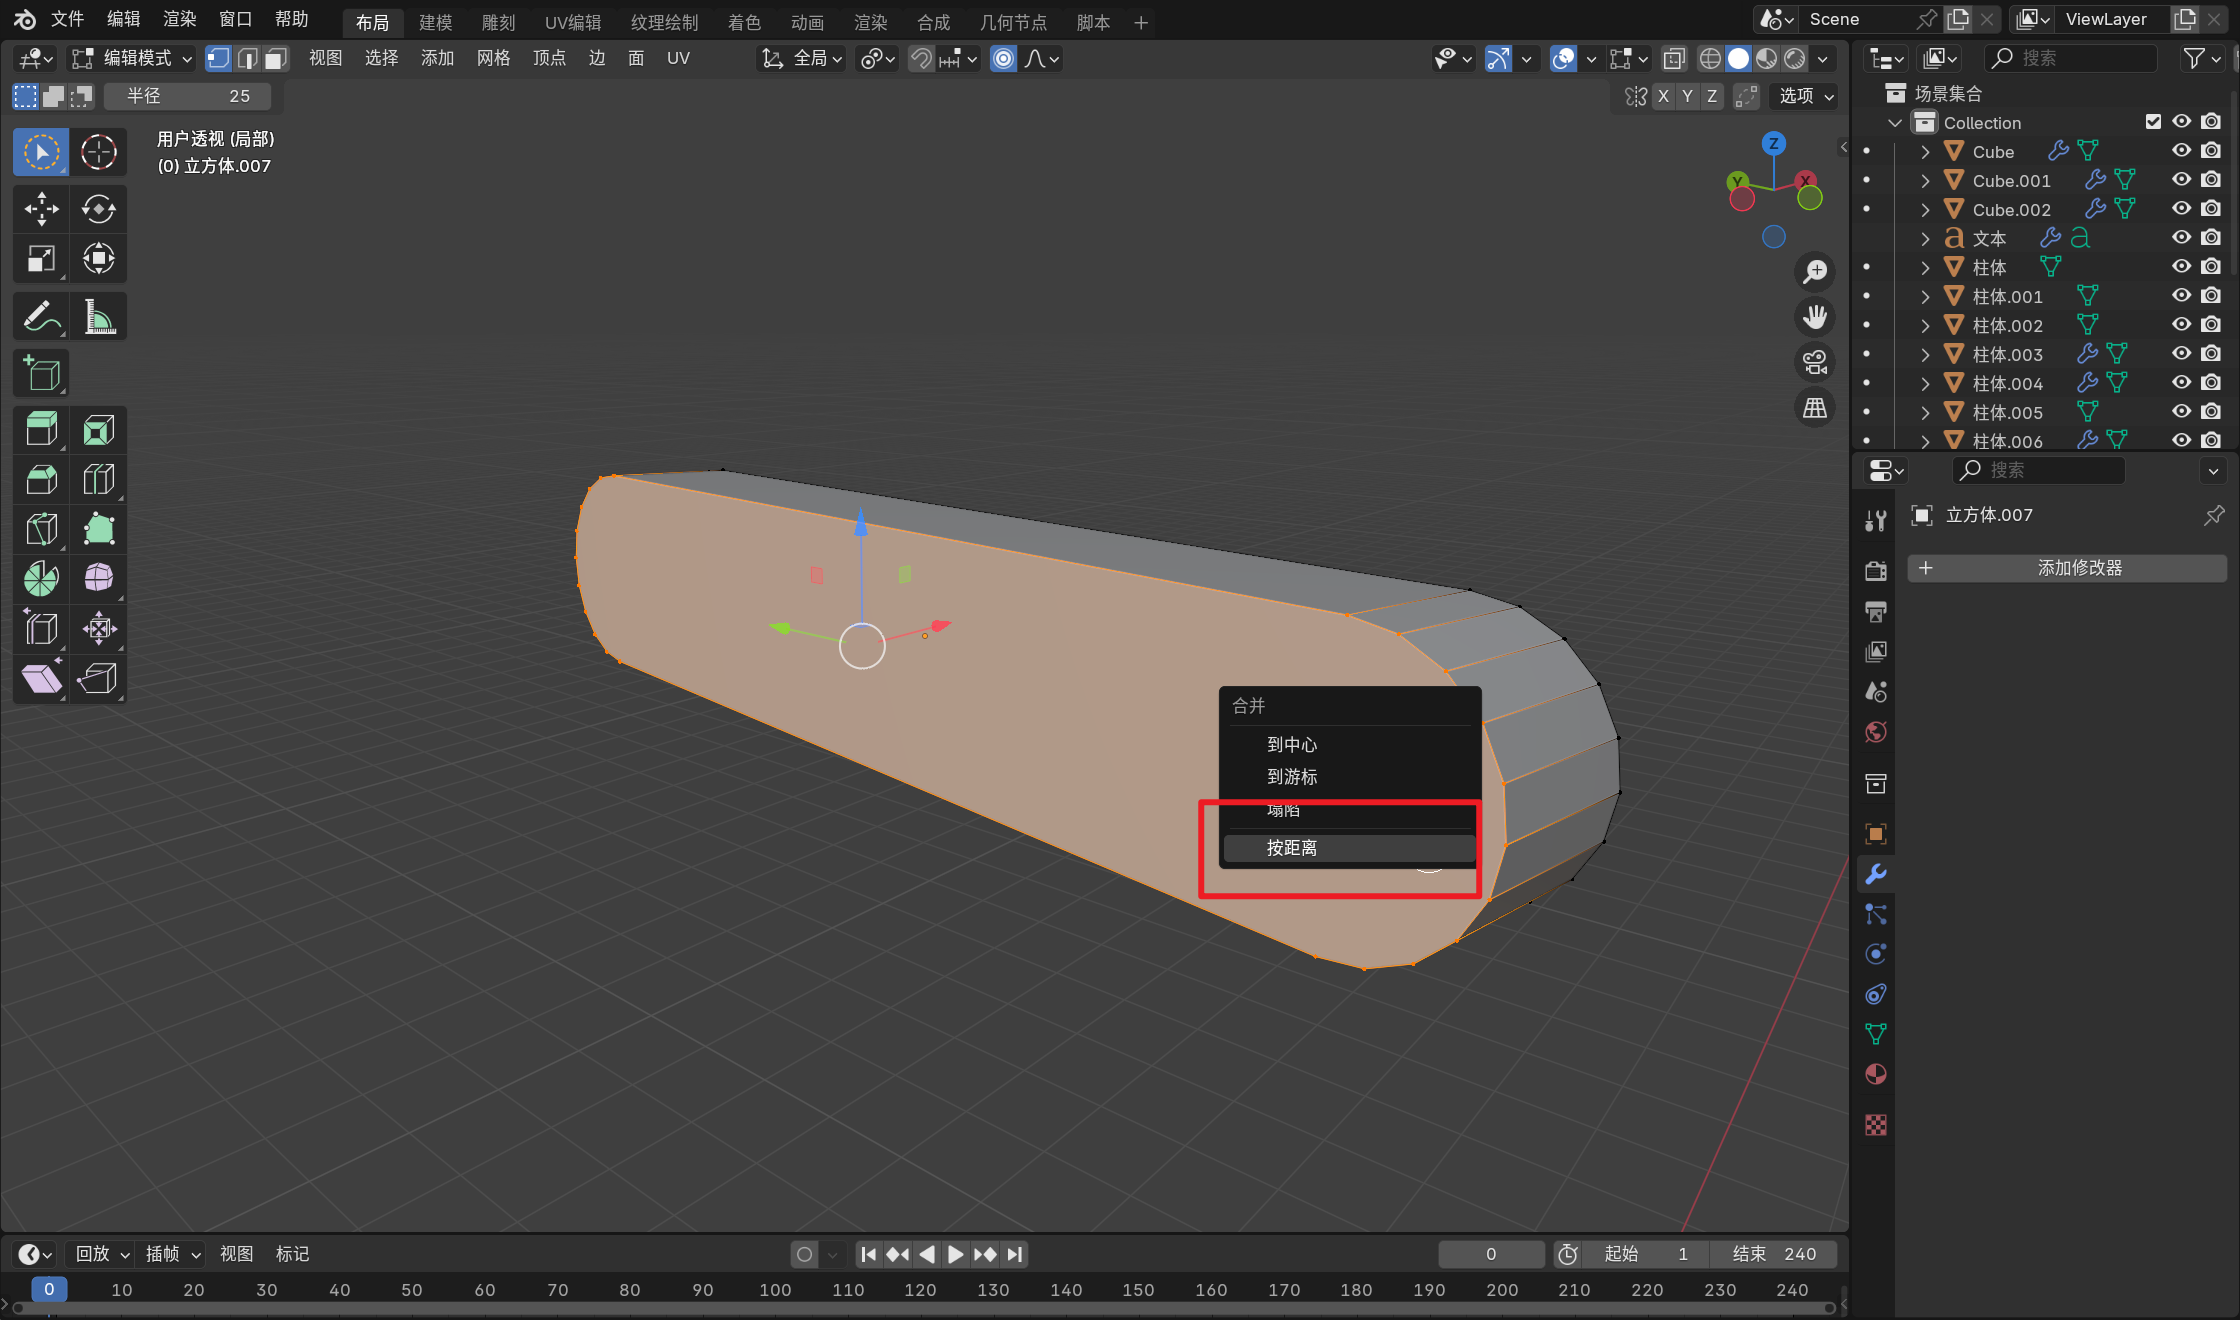Click the 半径 radius slider field
Viewport: 2240px width, 1320px height.
(188, 96)
